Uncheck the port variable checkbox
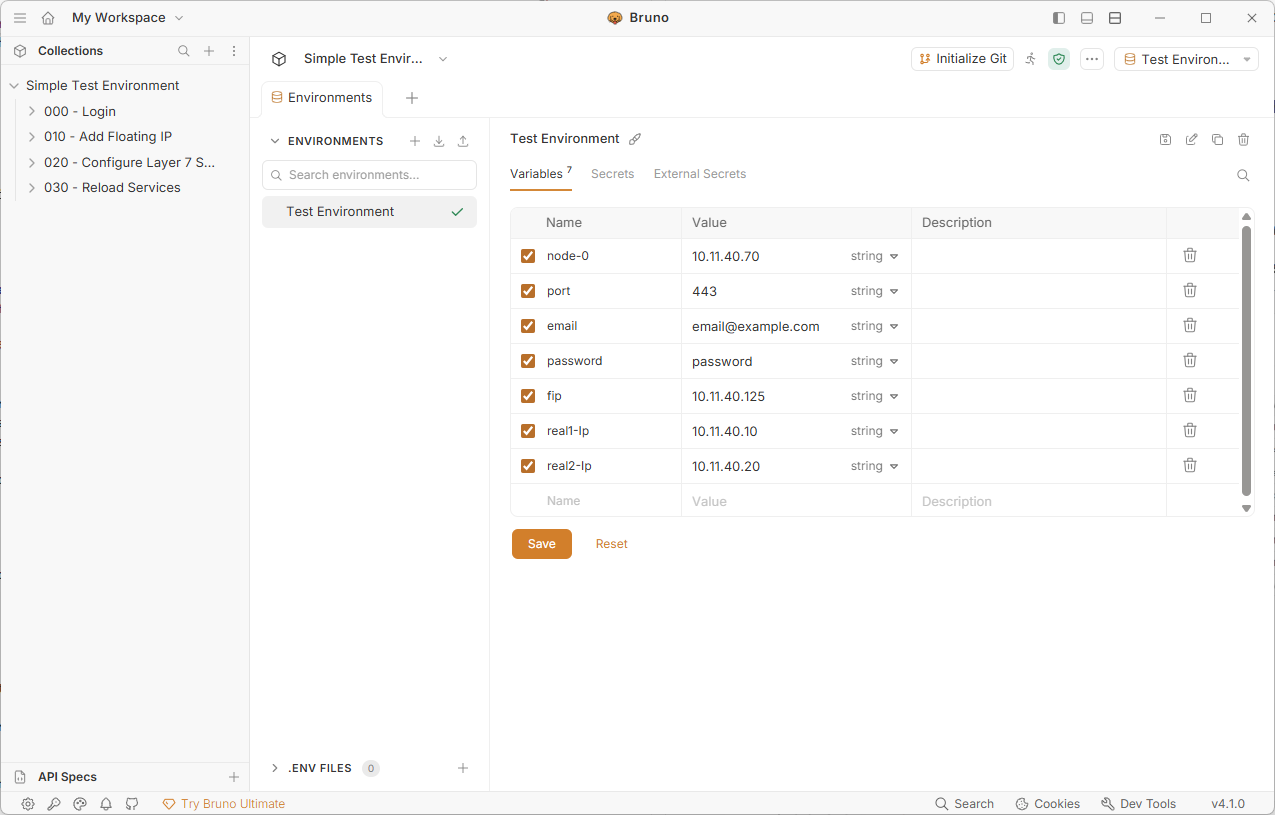This screenshot has height=815, width=1275. [x=528, y=291]
